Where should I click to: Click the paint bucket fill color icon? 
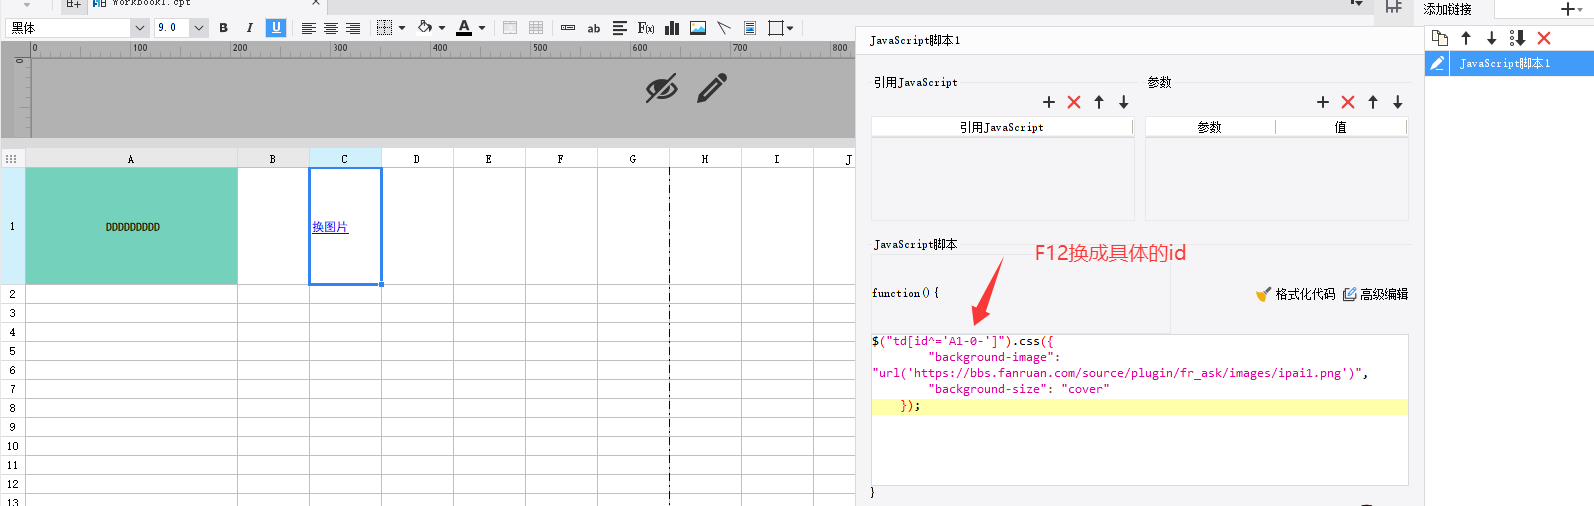424,28
